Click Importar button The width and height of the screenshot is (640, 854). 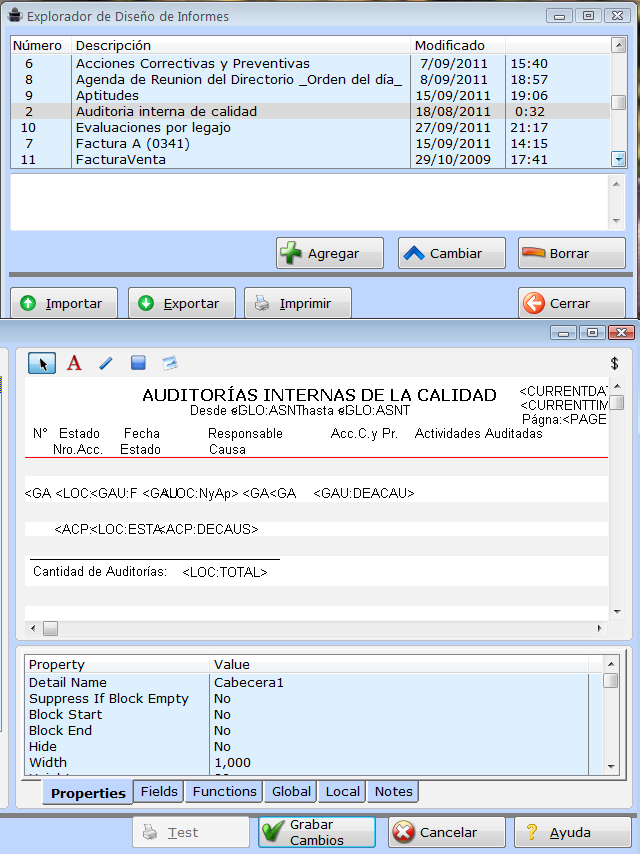click(x=64, y=303)
